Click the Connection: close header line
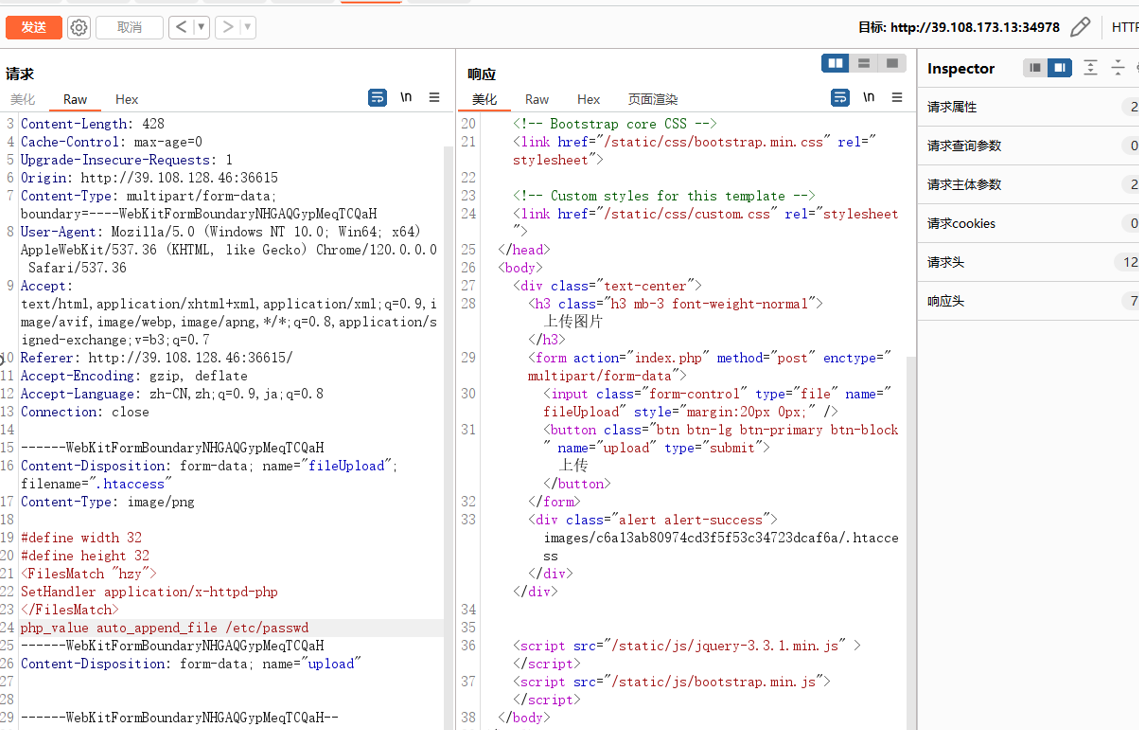The height and width of the screenshot is (730, 1139). [x=84, y=412]
